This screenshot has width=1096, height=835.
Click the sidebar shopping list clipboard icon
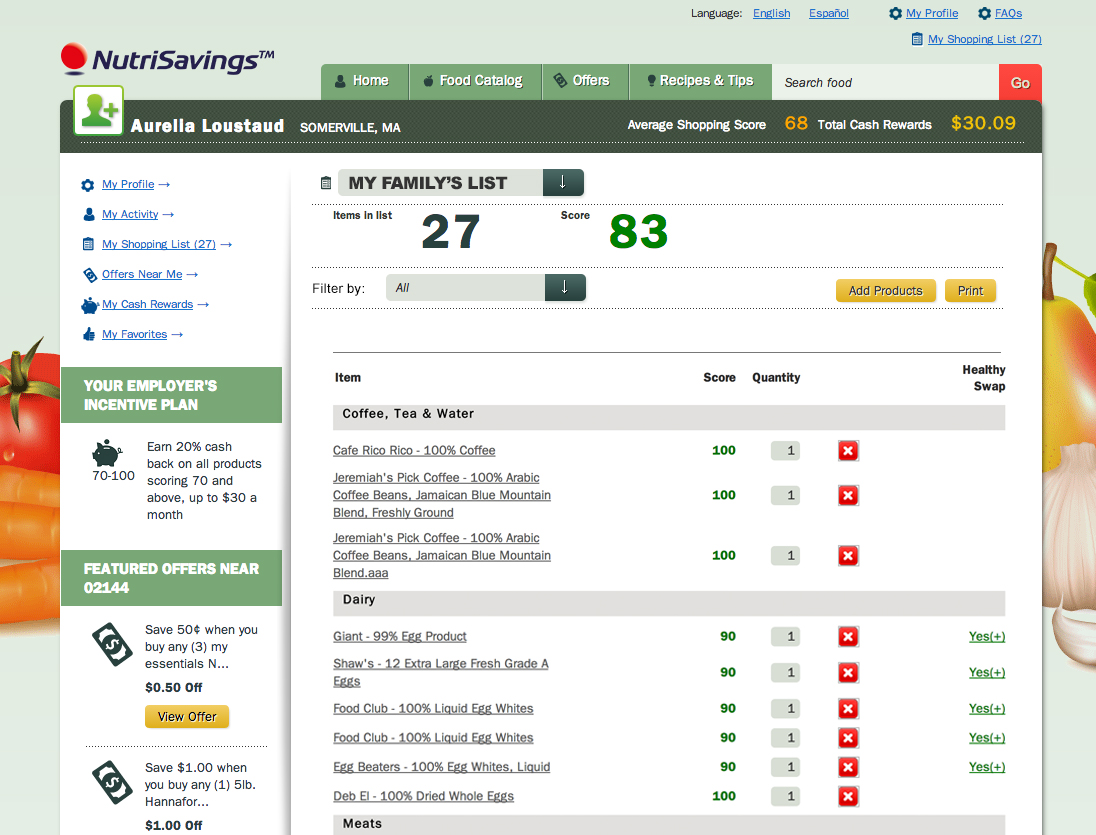(x=88, y=245)
